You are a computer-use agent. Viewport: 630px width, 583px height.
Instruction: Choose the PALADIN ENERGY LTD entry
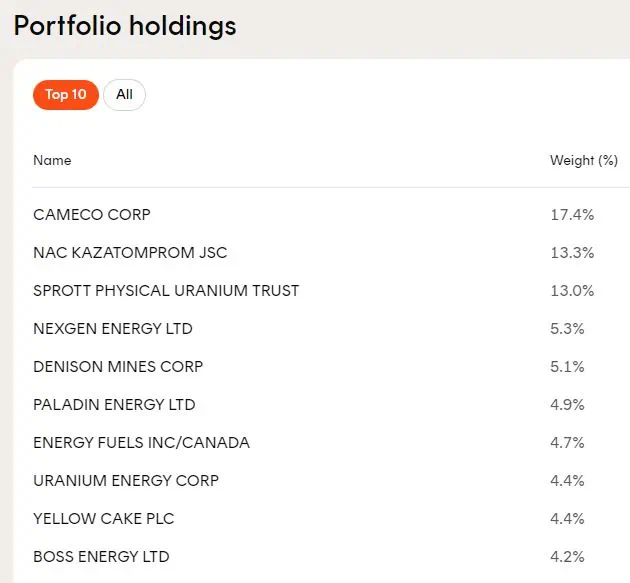coord(114,405)
